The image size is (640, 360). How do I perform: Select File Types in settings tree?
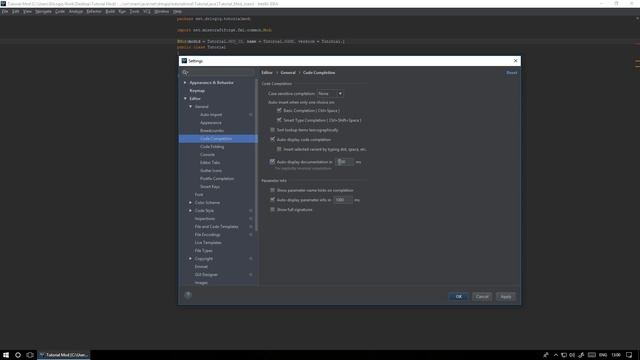[203, 251]
